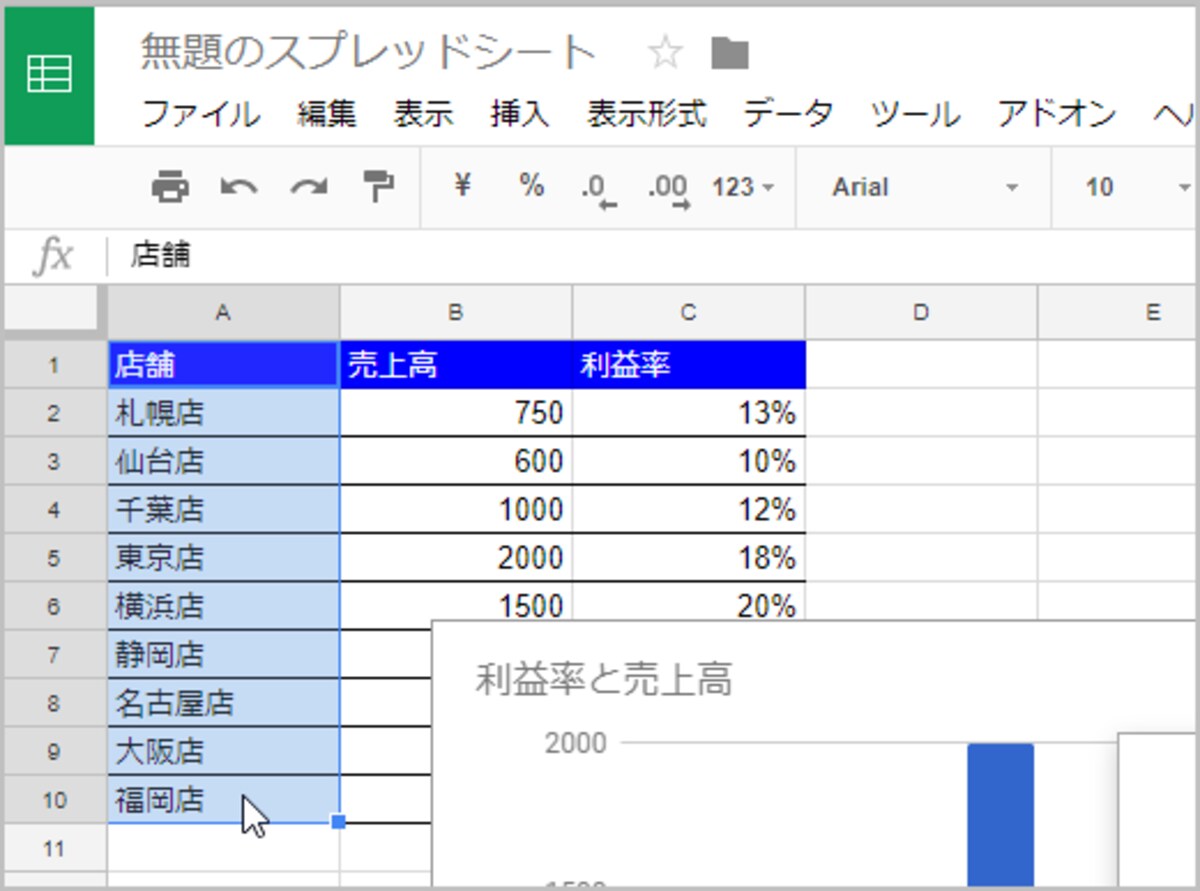
Task: Open the ファイル menu
Action: [x=202, y=114]
